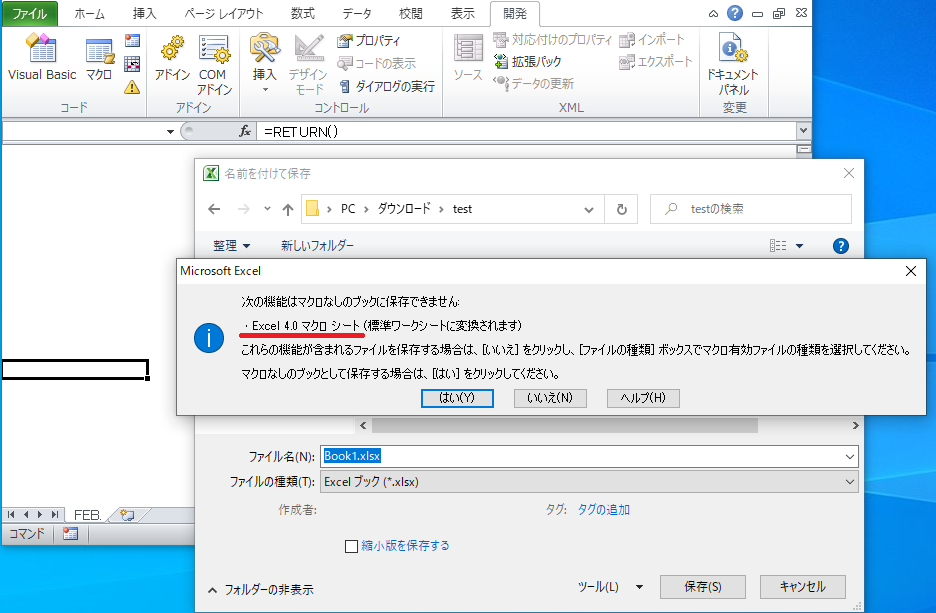This screenshot has height=613, width=936.
Task: Jump to last sheet navigation arrow
Action: pos(55,515)
